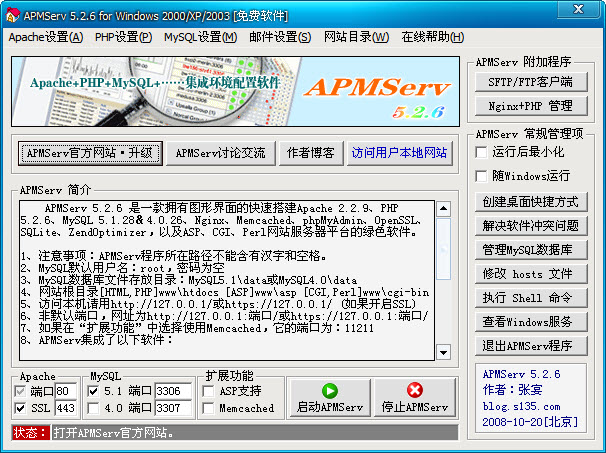Viewport: 606px width, 453px height.
Task: Click scroll down arrow in 简介 box
Action: [x=443, y=352]
